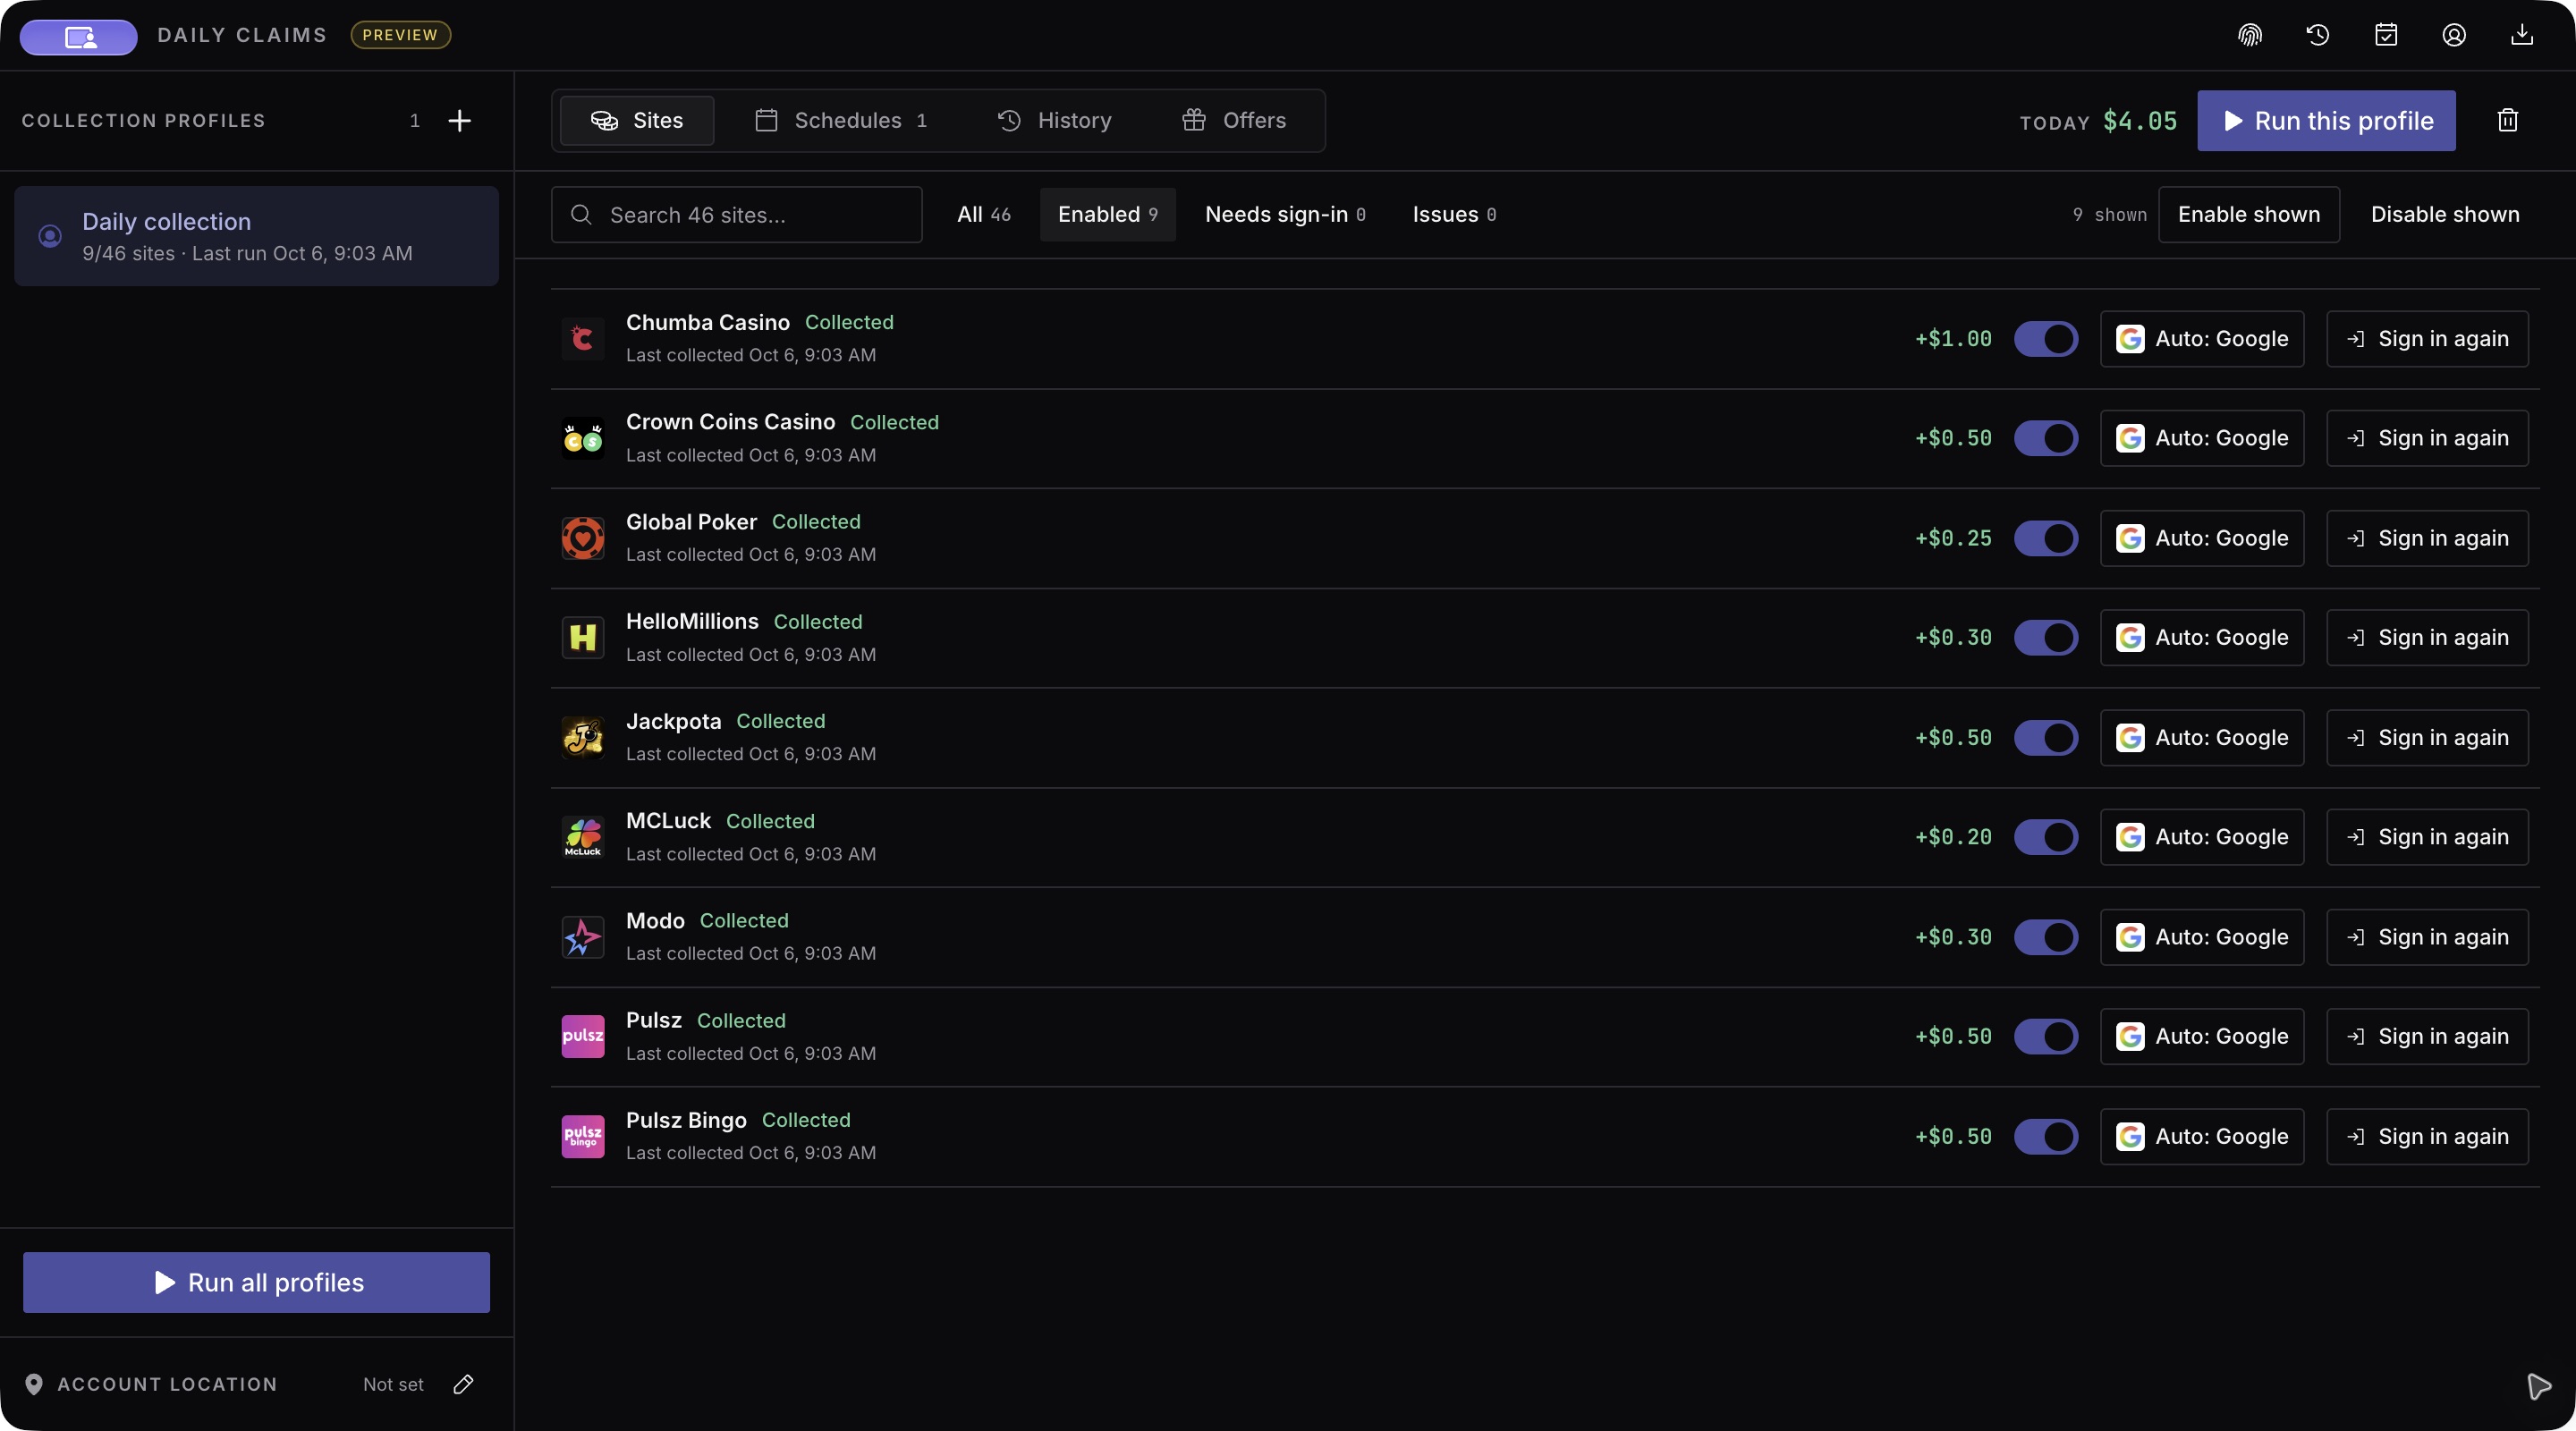Viewport: 2576px width, 1431px height.
Task: Click the purple app logo at top left
Action: (79, 37)
